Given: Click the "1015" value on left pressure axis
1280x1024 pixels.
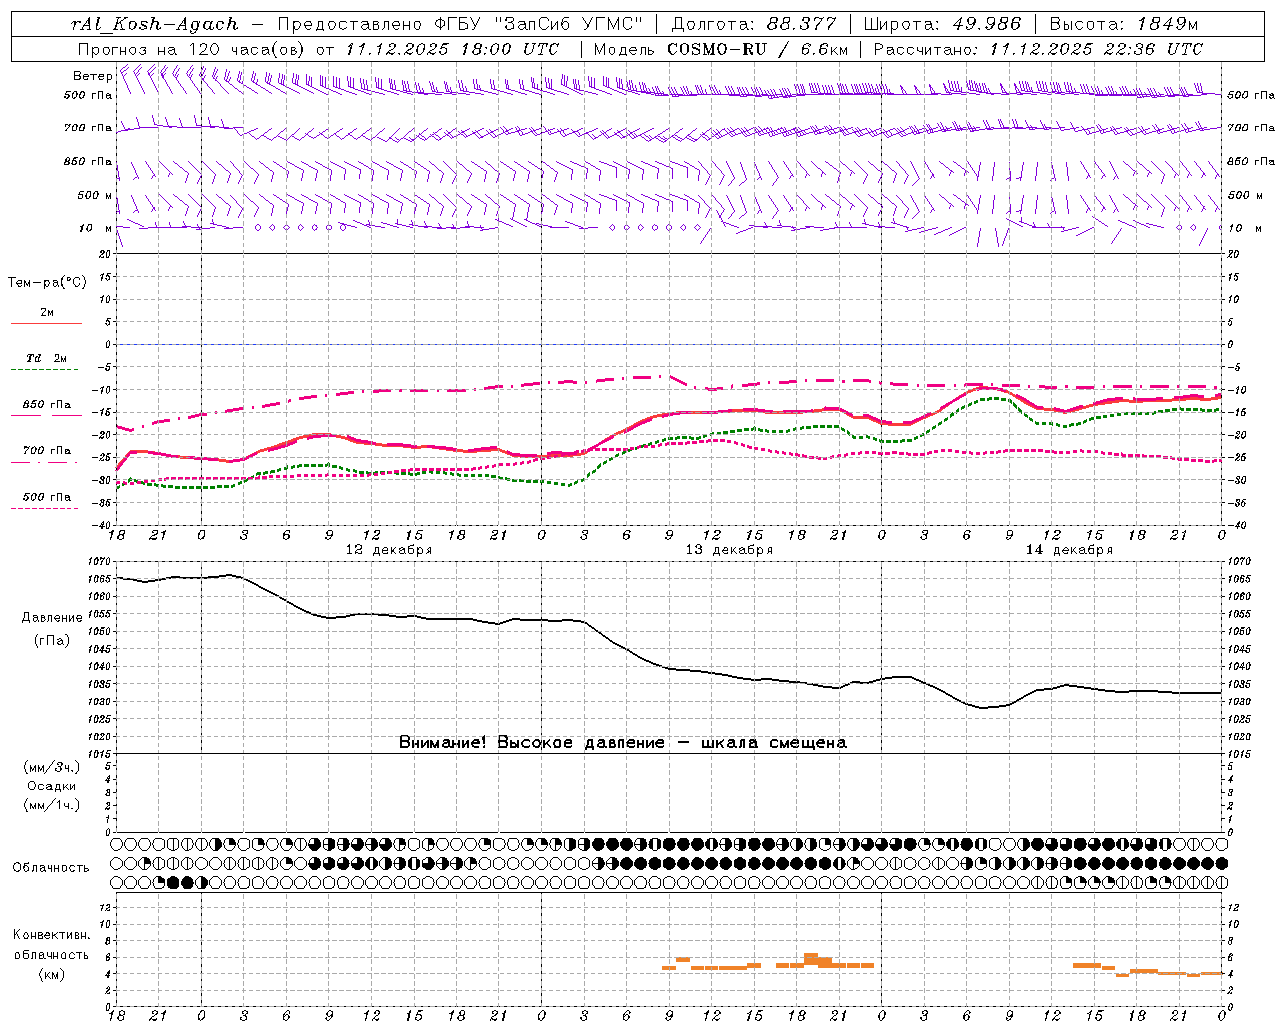Looking at the screenshot, I should pyautogui.click(x=100, y=754).
